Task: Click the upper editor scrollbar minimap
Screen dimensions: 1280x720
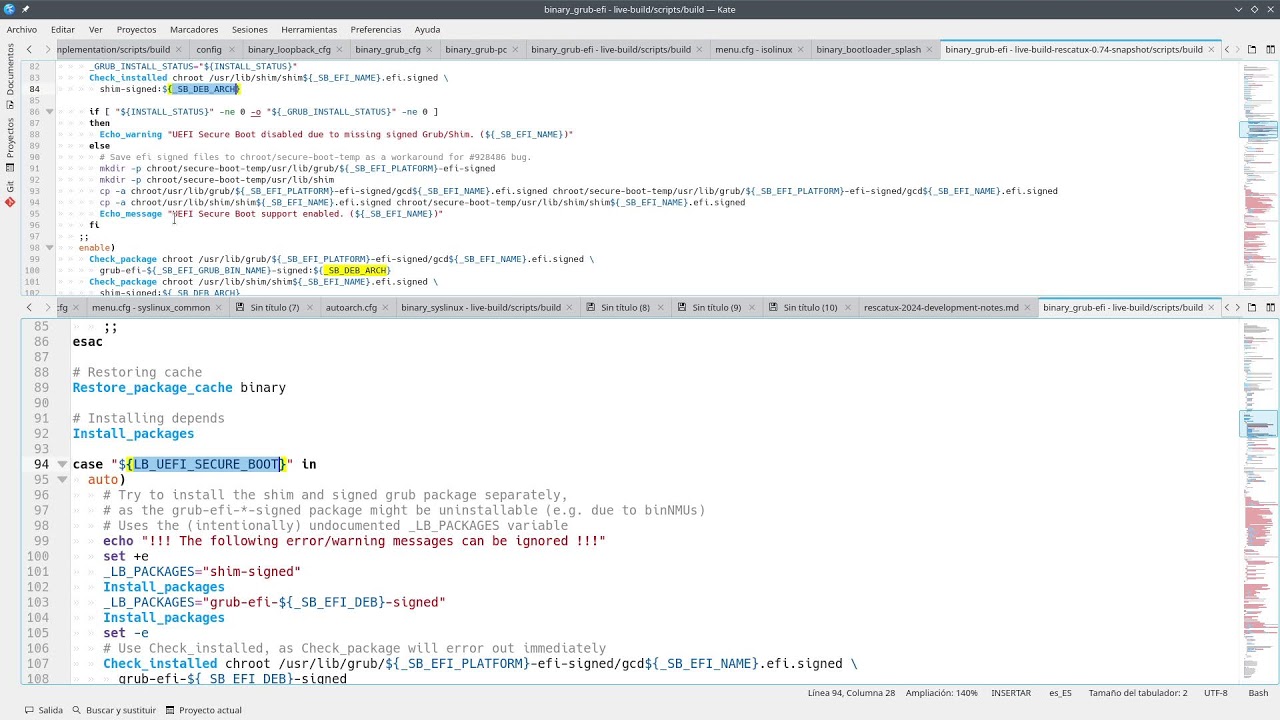Action: (x=1259, y=177)
